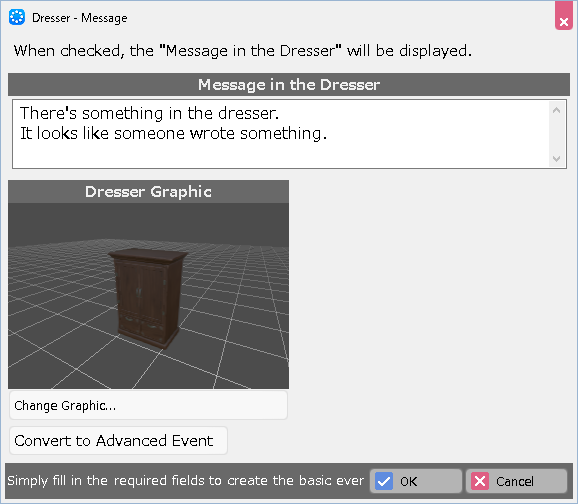Convert to Advanced Event
The height and width of the screenshot is (504, 578).
[118, 441]
